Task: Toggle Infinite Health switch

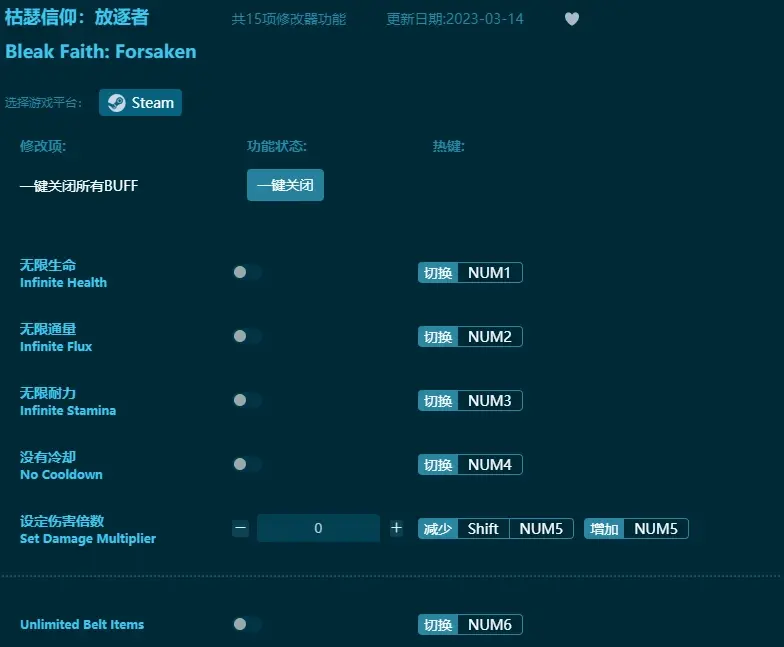Action: coord(248,272)
